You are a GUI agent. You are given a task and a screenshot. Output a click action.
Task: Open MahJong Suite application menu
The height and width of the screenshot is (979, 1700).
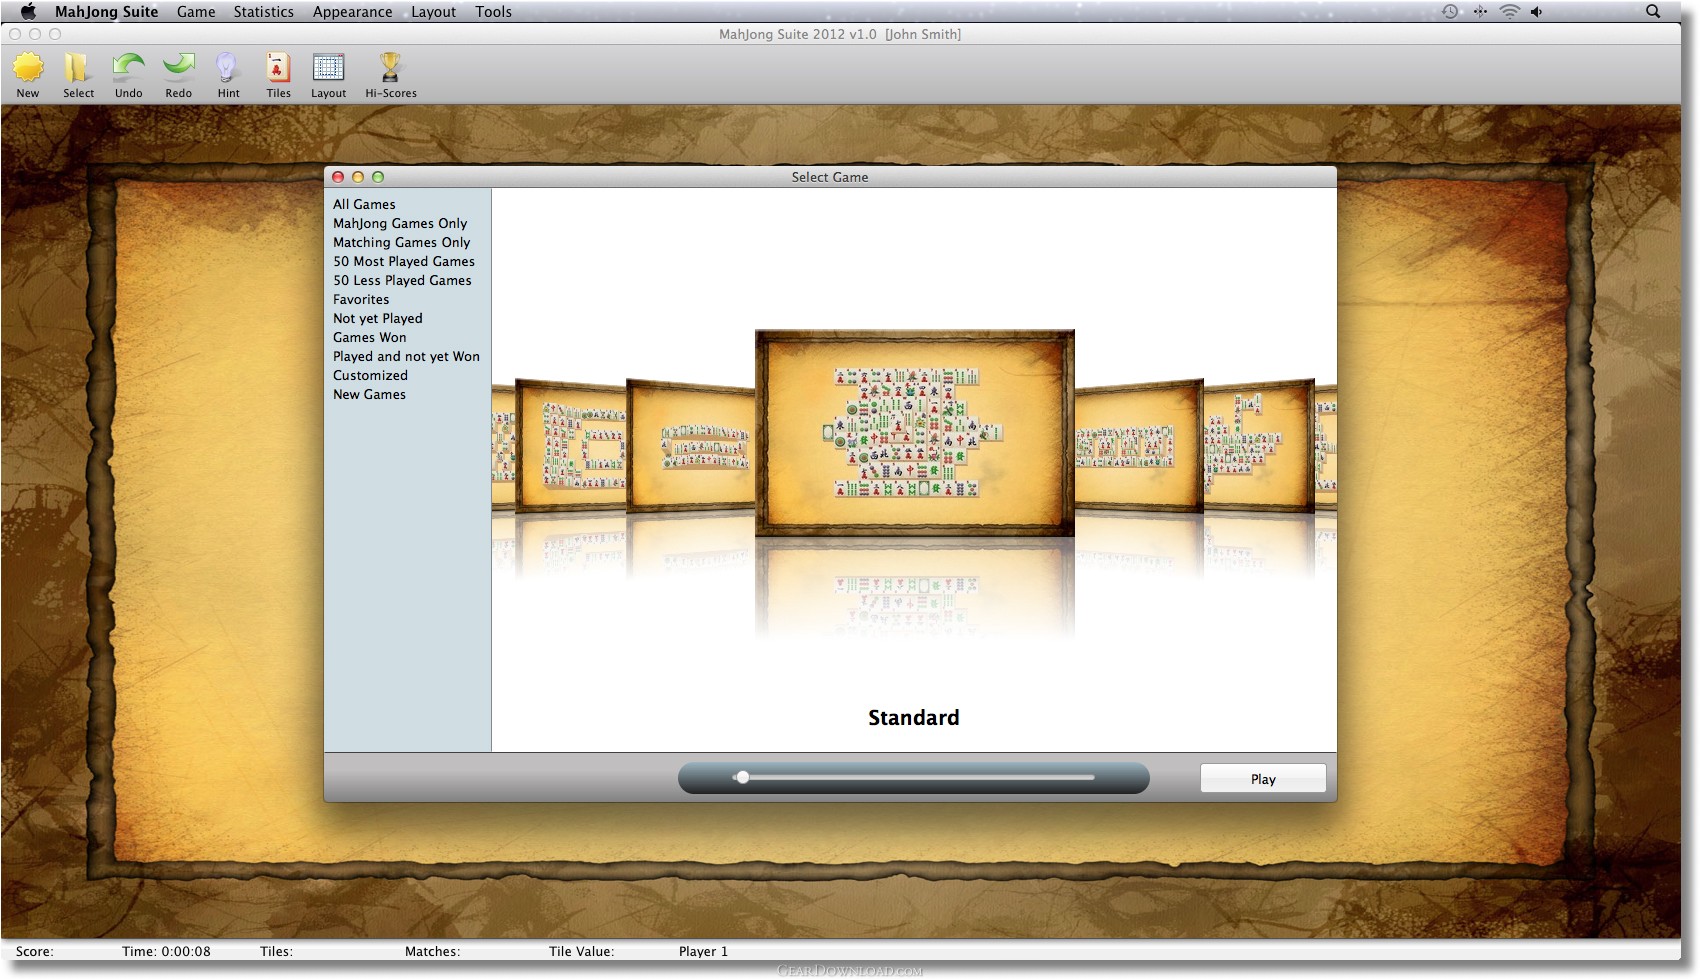(x=106, y=12)
